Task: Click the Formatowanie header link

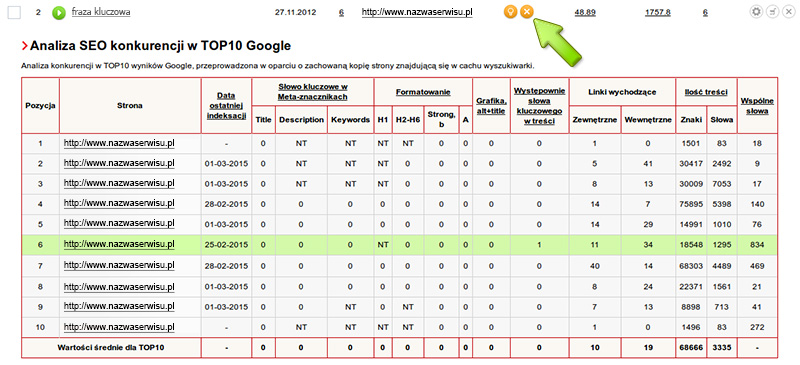Action: point(423,92)
